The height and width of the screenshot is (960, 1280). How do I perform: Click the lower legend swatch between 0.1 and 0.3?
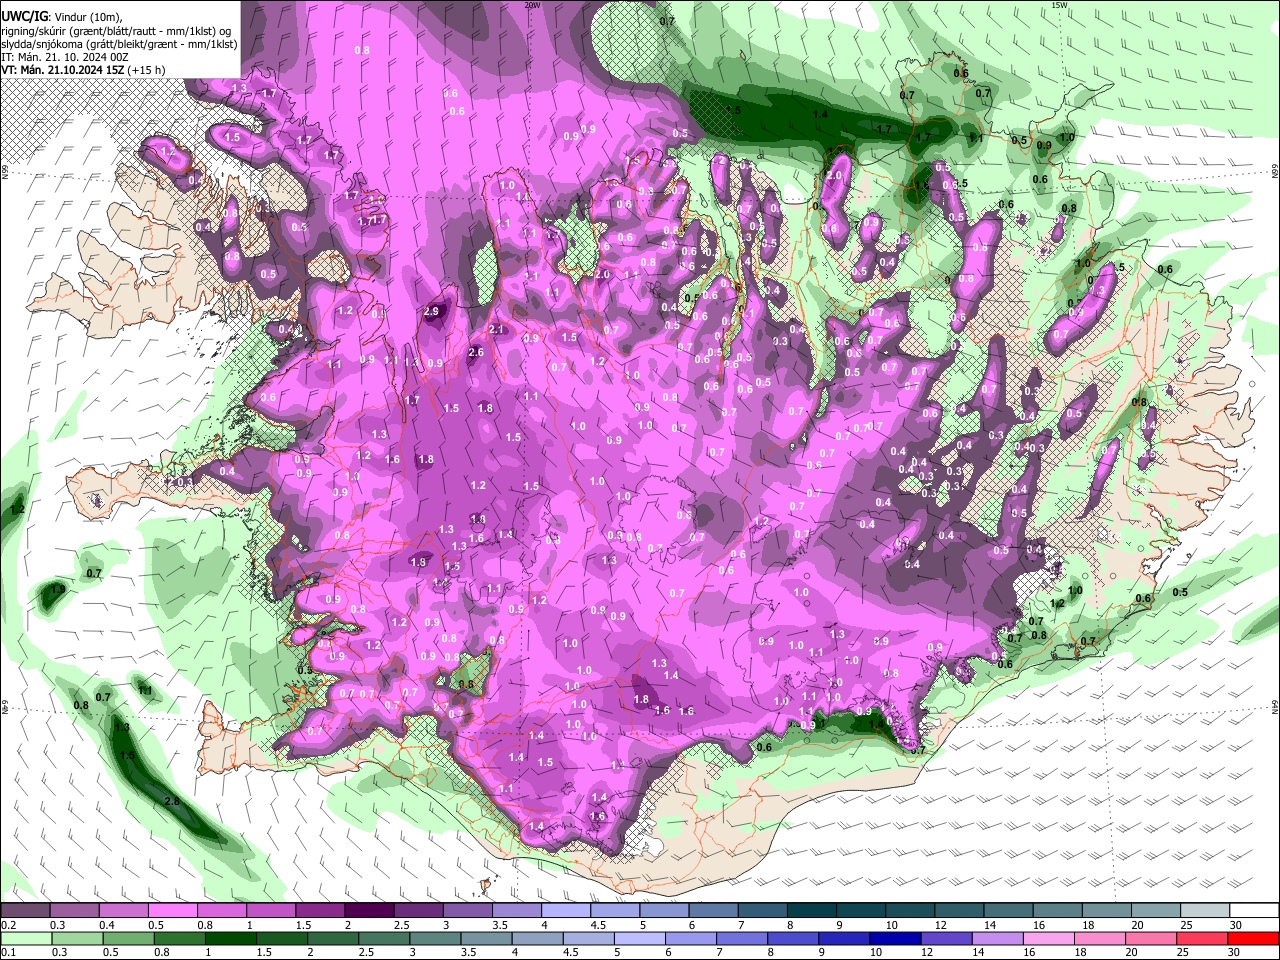tap(26, 938)
